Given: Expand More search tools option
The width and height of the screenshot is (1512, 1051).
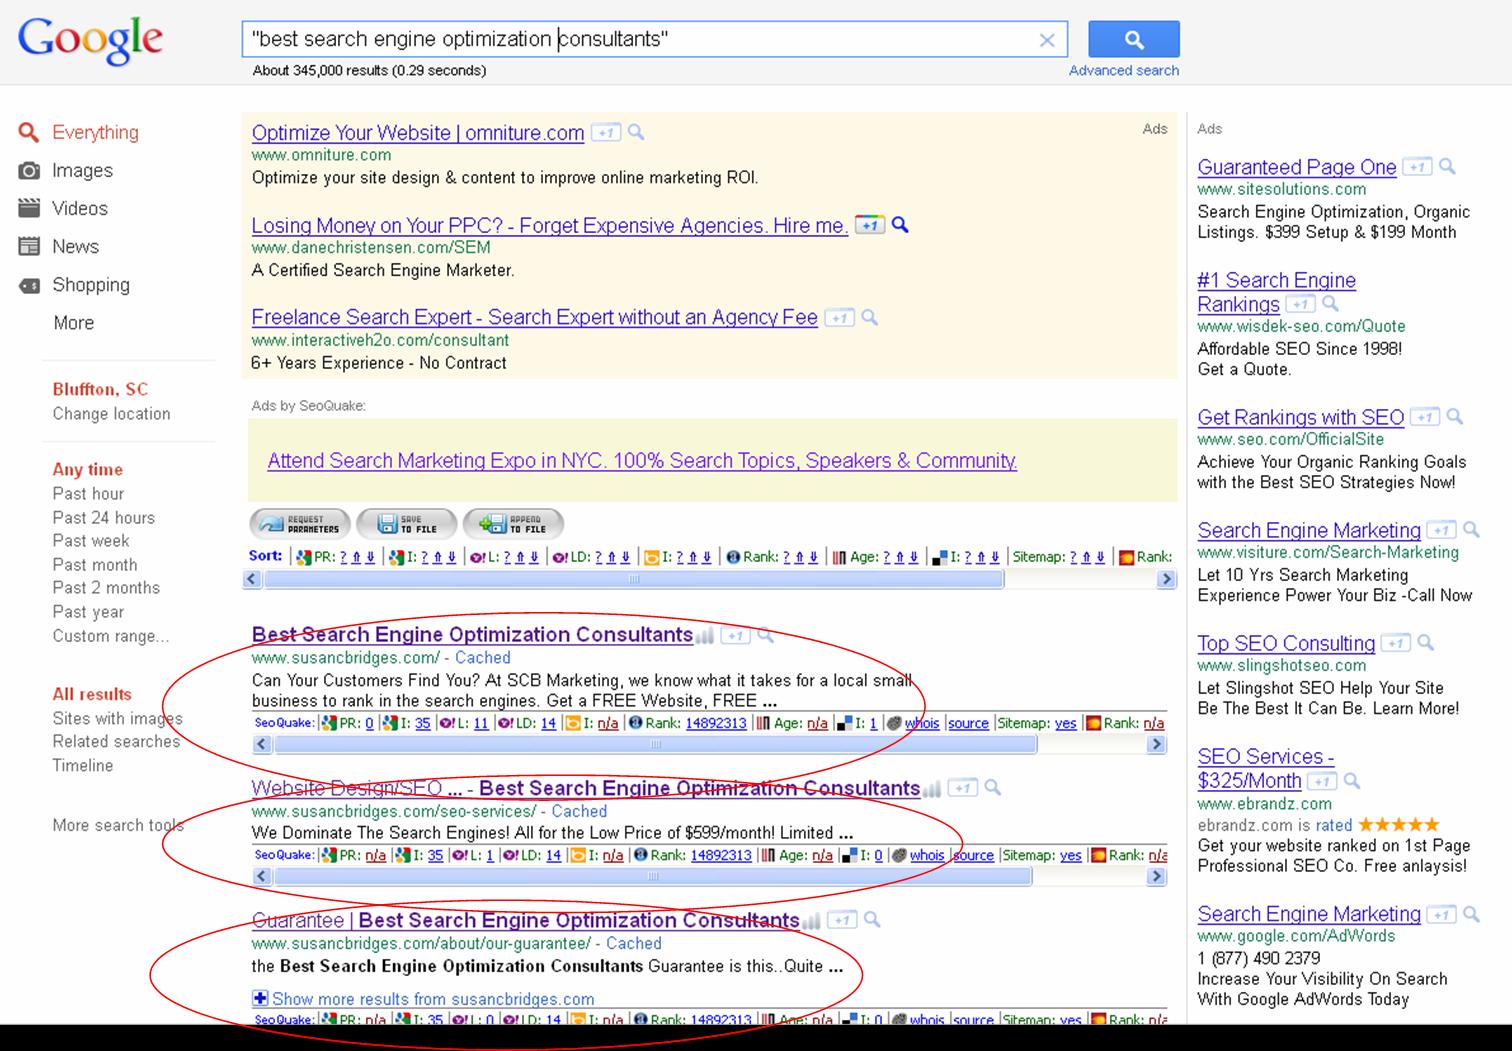Looking at the screenshot, I should [118, 825].
